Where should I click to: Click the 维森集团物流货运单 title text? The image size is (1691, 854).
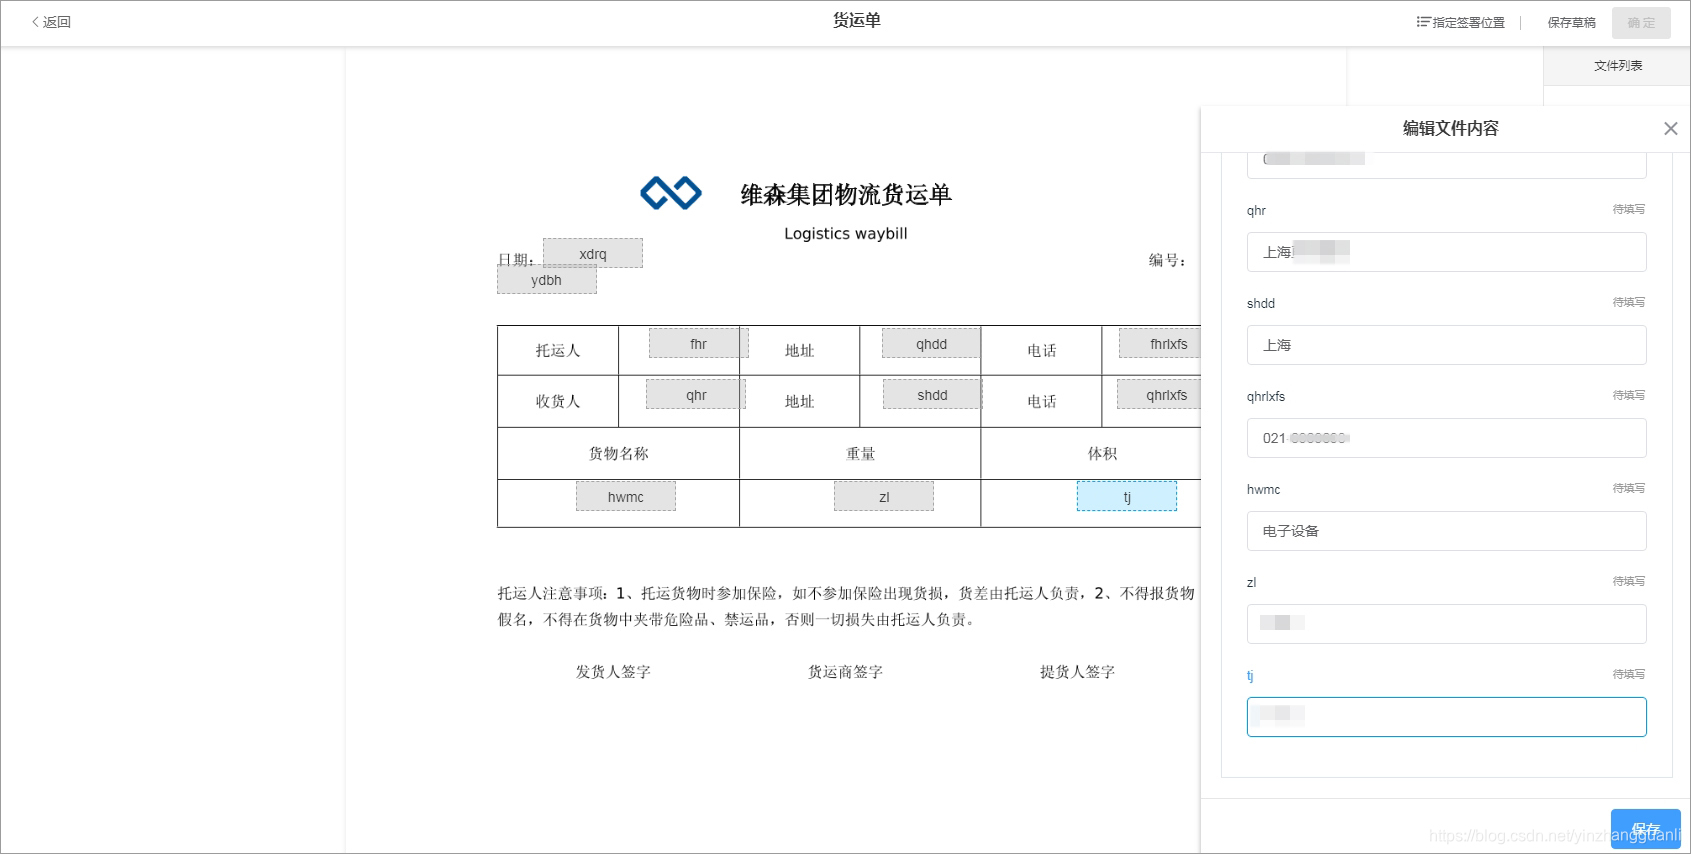pyautogui.click(x=846, y=194)
